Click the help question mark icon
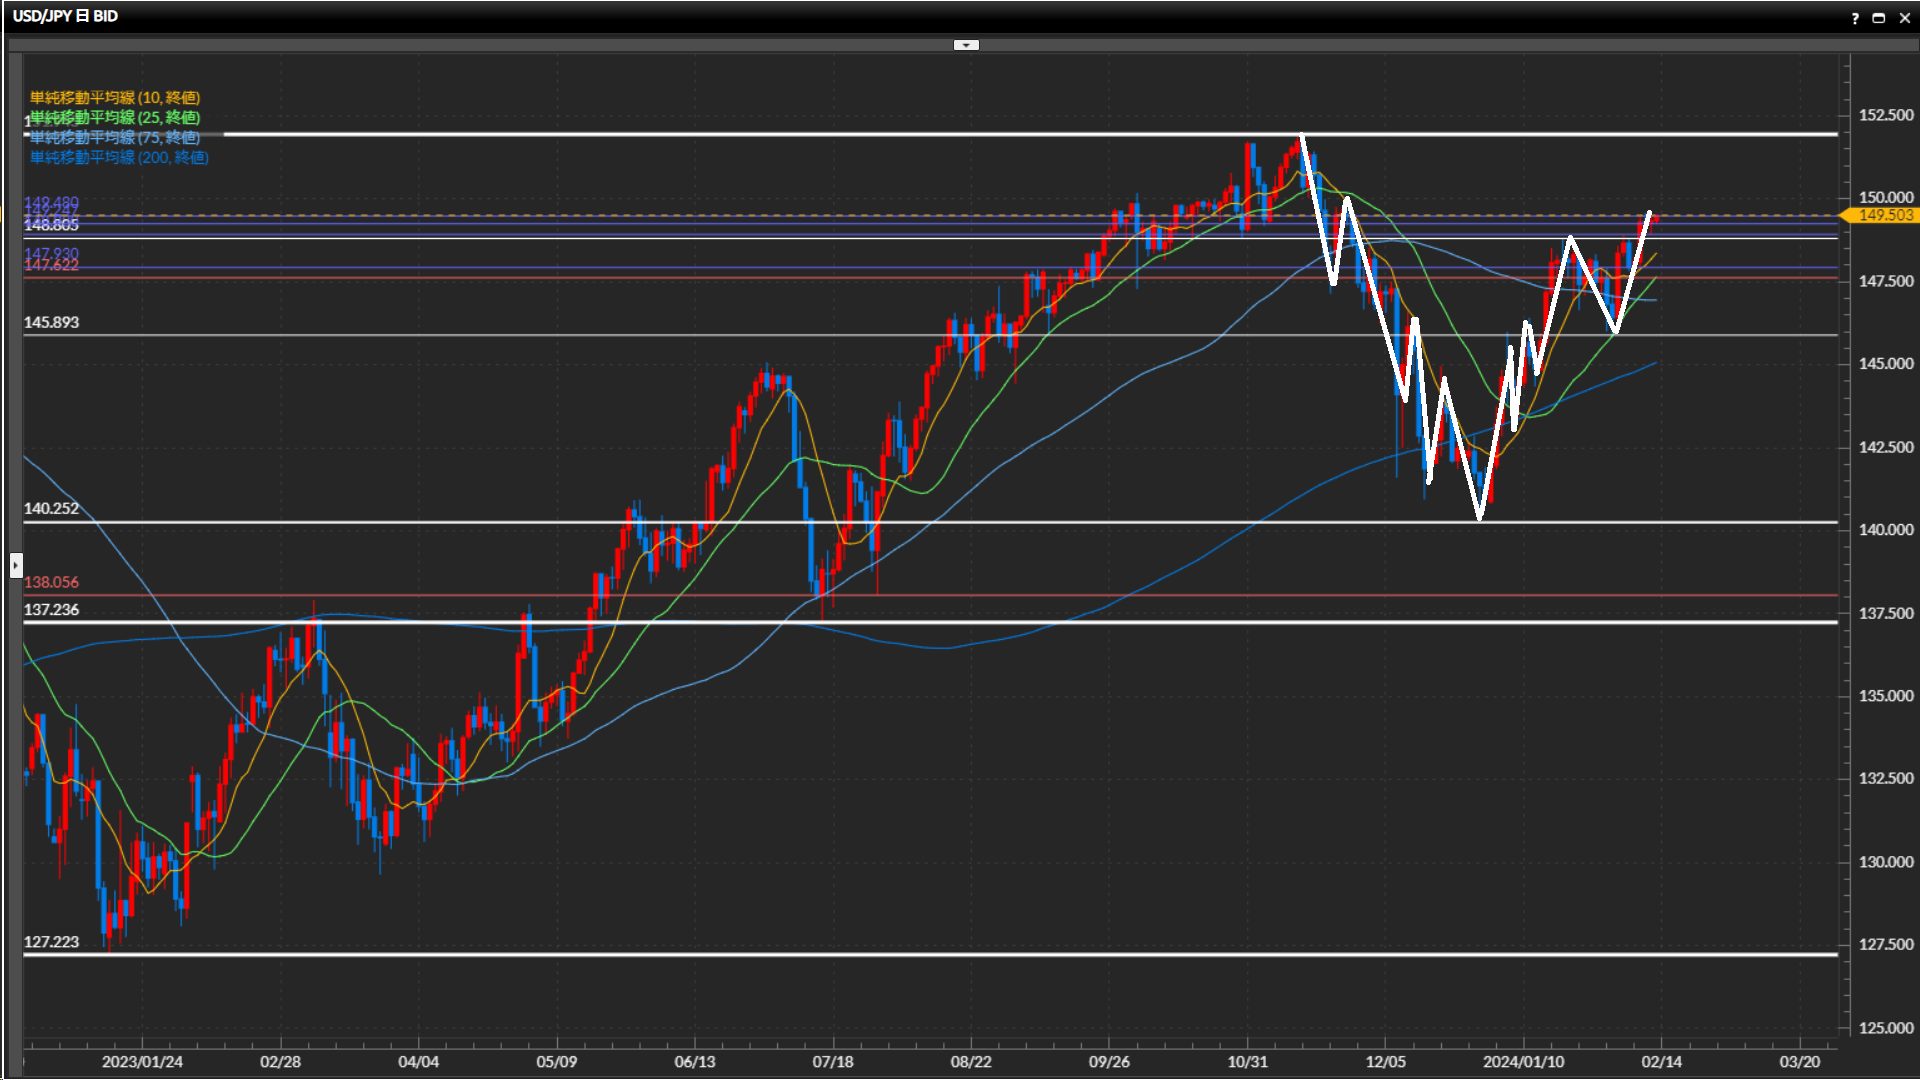This screenshot has width=1920, height=1080. coord(1855,18)
